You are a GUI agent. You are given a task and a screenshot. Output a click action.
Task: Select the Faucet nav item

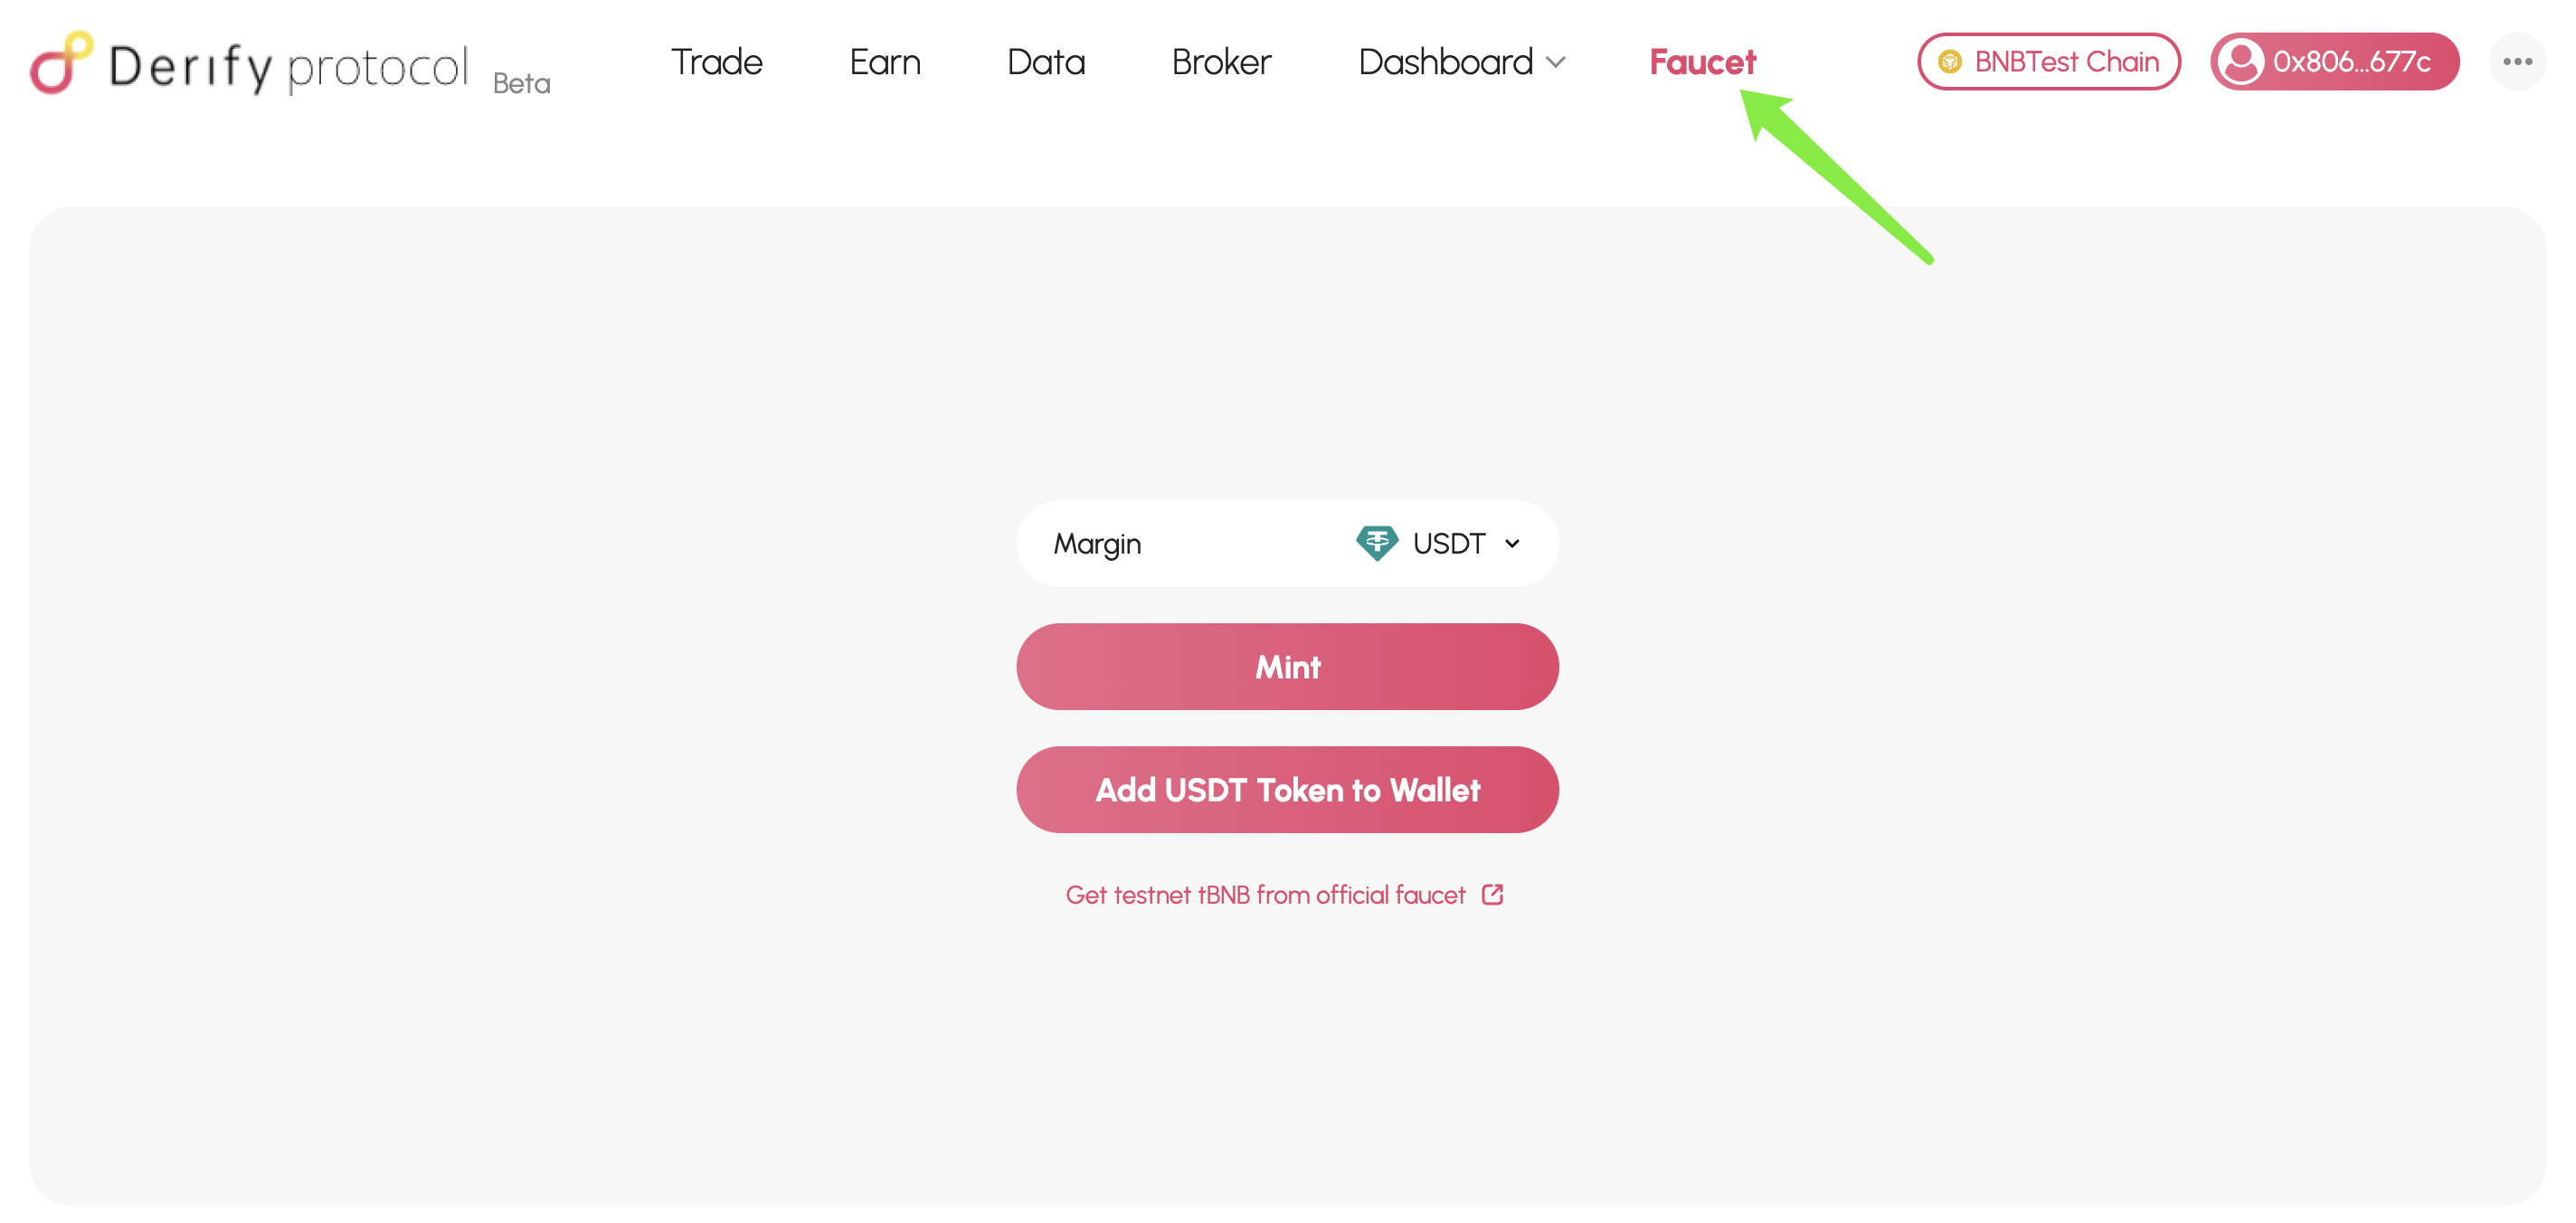pos(1702,62)
